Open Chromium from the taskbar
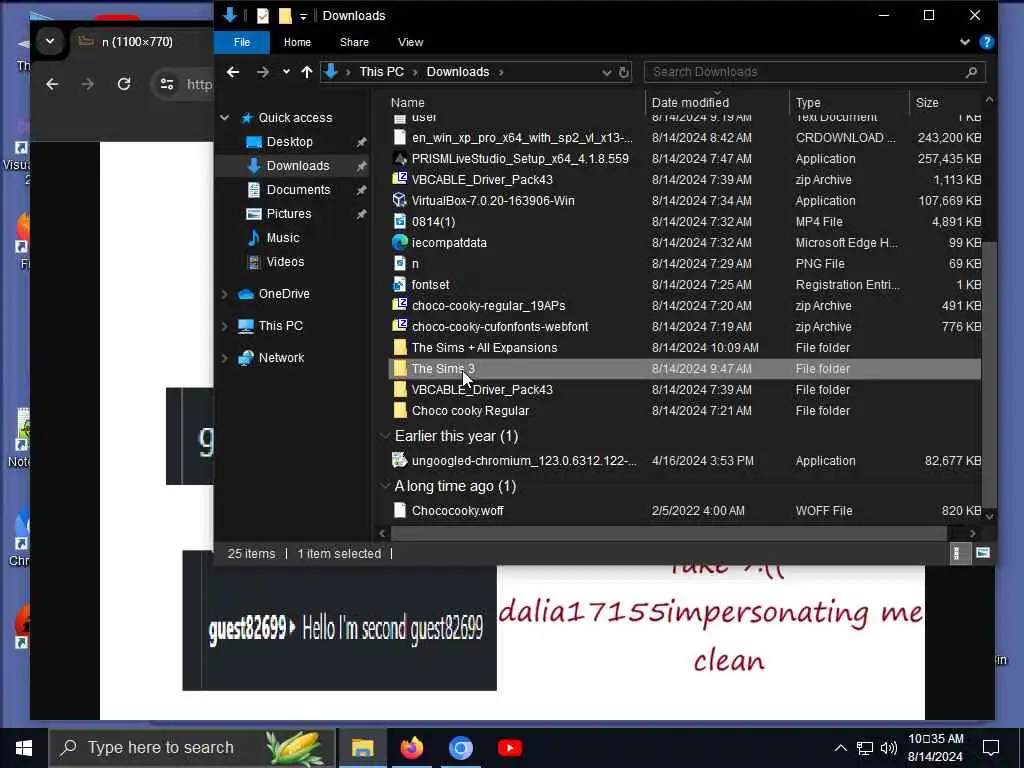Image resolution: width=1024 pixels, height=768 pixels. (x=460, y=748)
